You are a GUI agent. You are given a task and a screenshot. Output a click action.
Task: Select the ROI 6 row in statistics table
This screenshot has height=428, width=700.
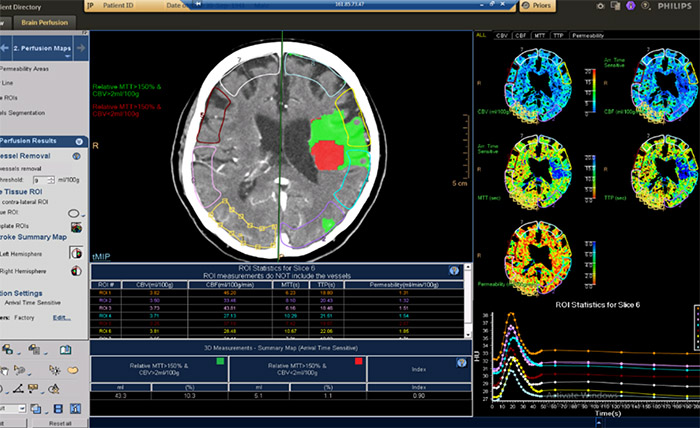pos(277,331)
